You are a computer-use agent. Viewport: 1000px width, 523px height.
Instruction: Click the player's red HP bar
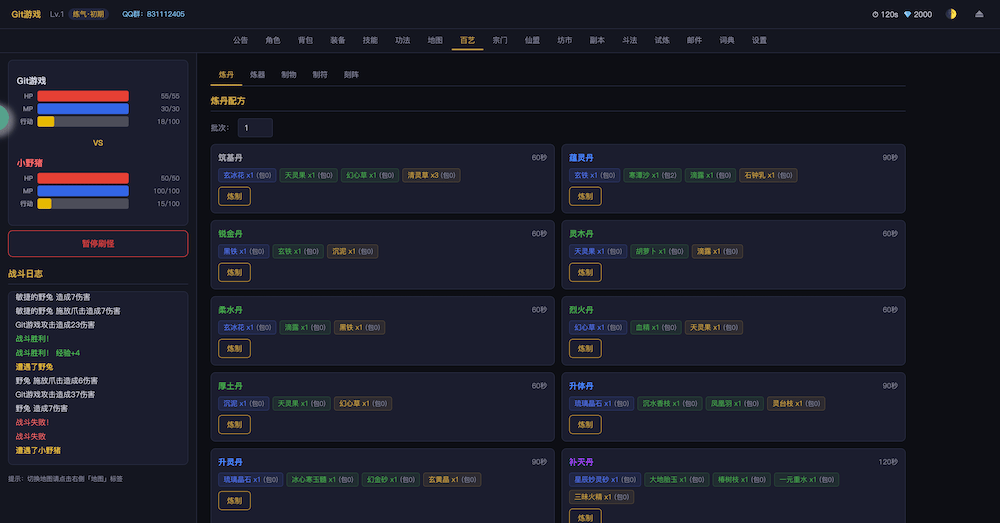click(83, 96)
